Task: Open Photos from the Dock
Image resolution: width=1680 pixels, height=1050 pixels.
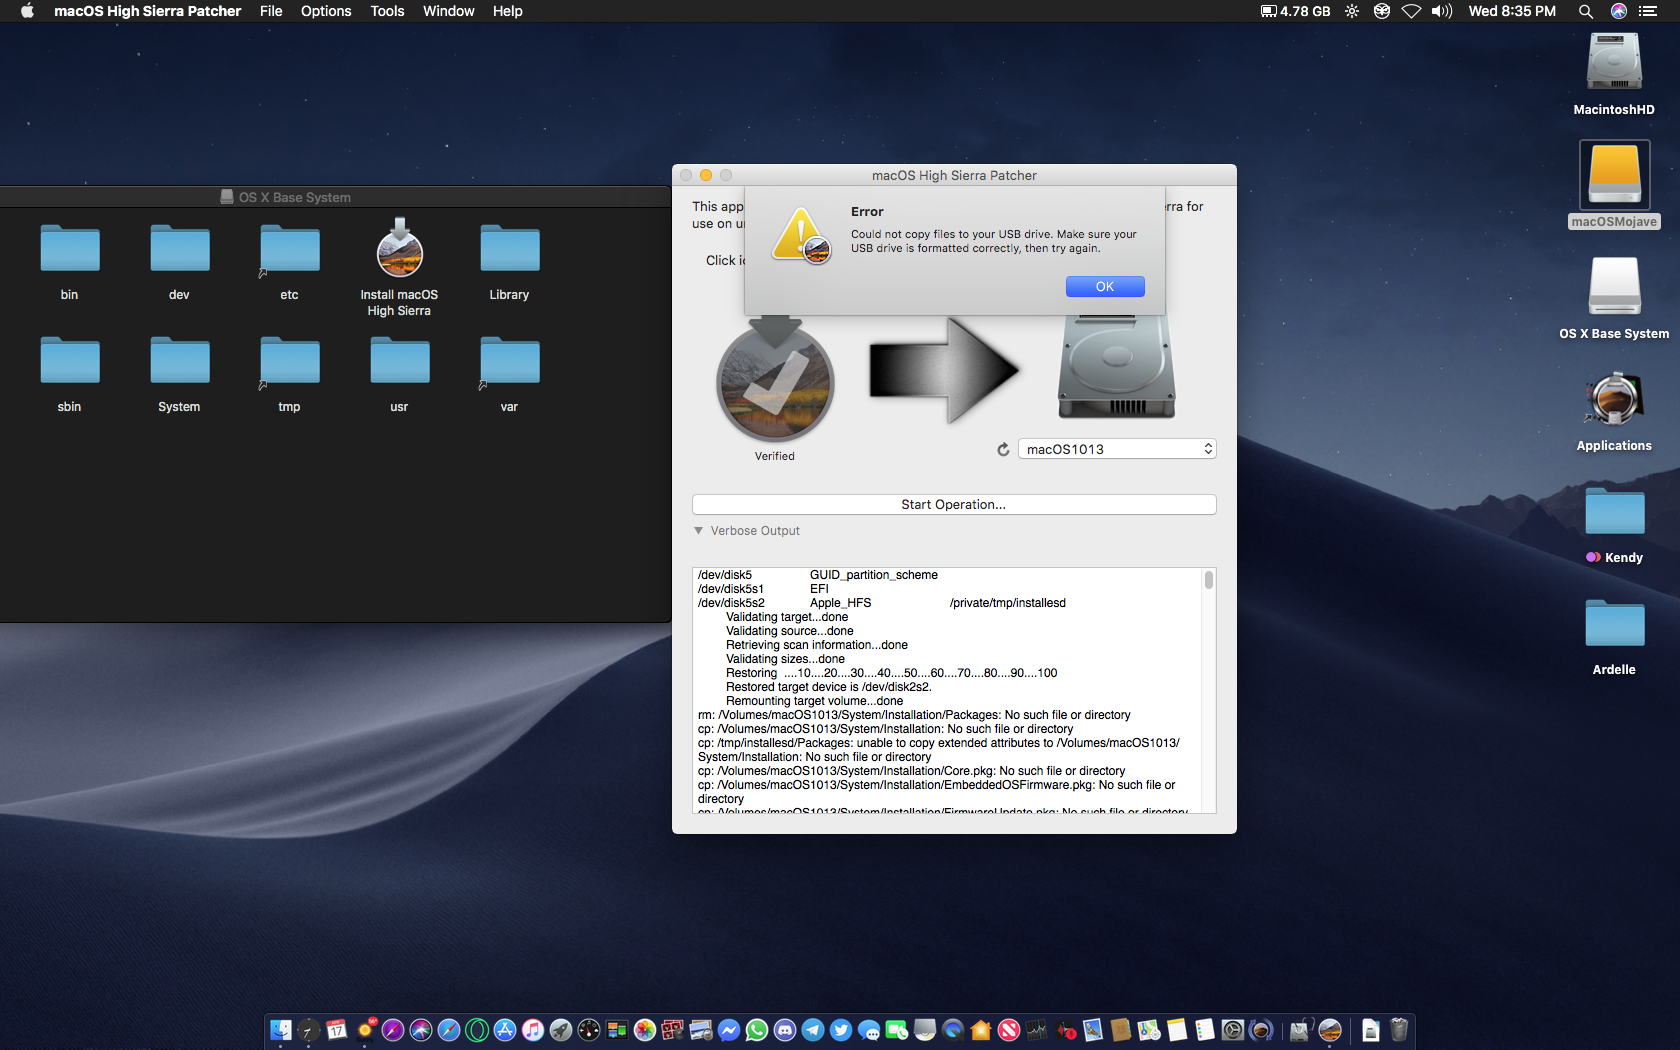Action: coord(645,1029)
